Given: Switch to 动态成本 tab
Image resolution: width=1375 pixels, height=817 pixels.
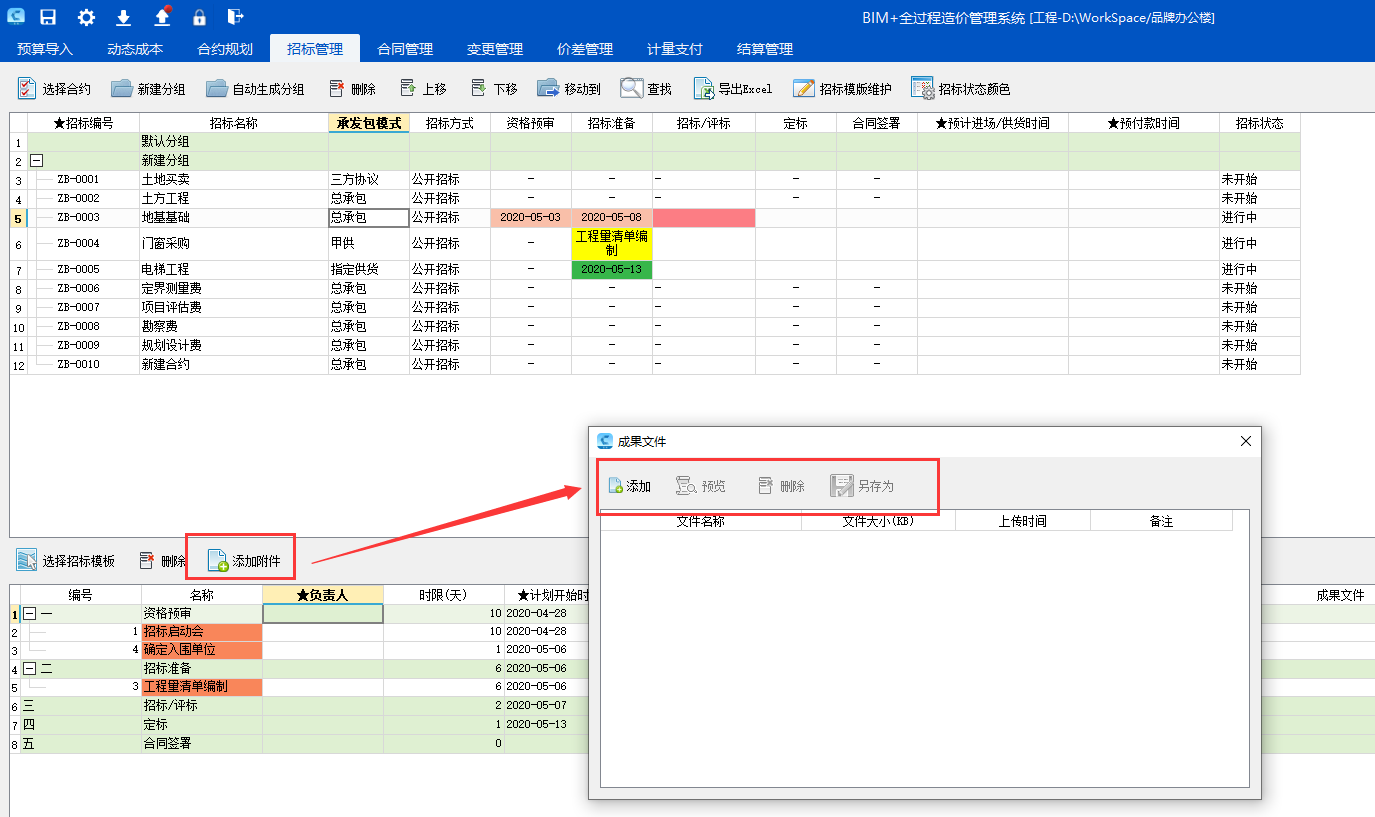Looking at the screenshot, I should (x=135, y=49).
